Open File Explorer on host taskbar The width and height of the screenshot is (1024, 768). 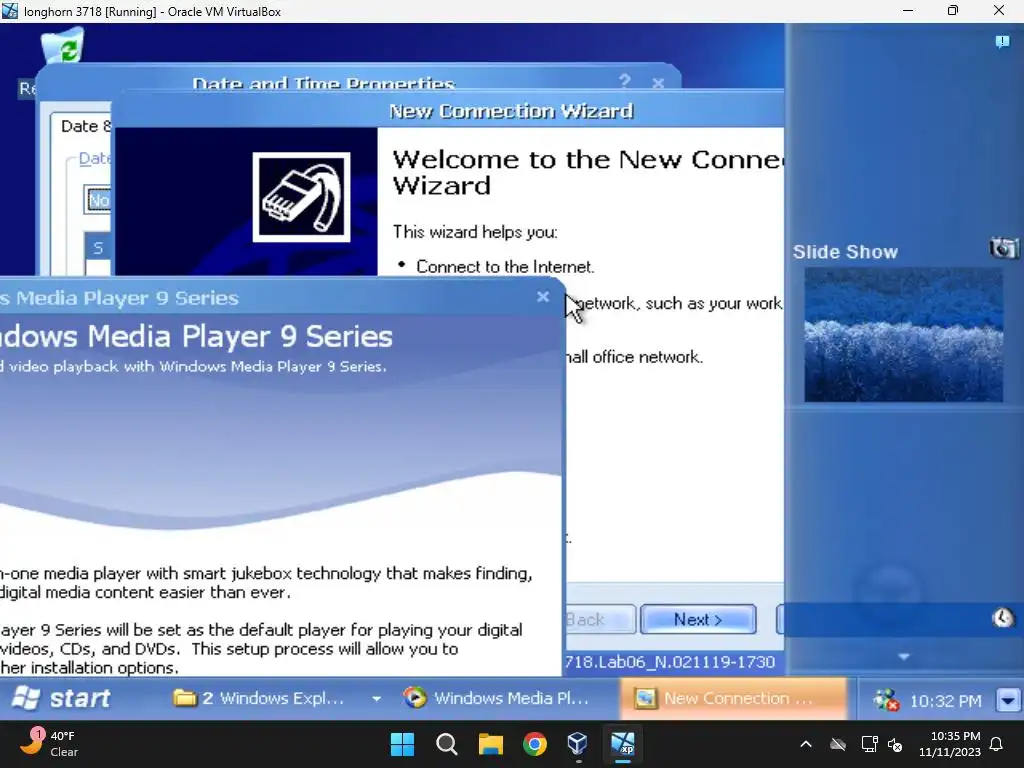pyautogui.click(x=490, y=744)
